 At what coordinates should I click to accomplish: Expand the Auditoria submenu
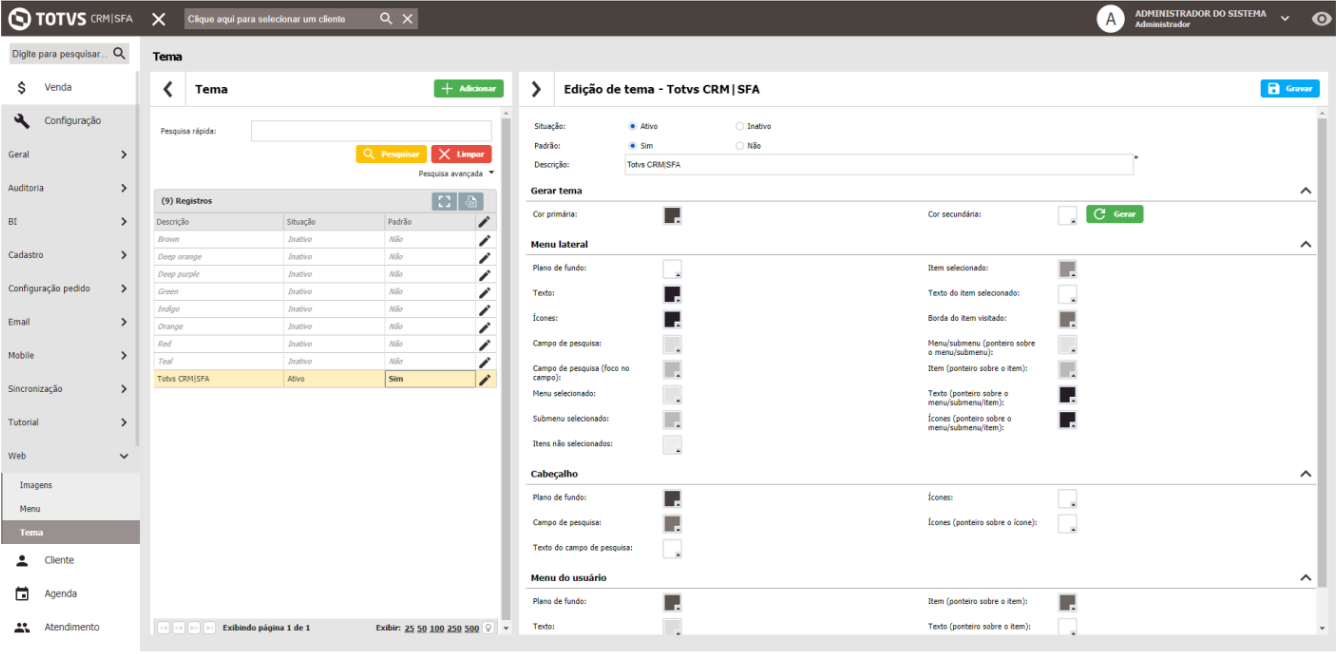point(123,188)
